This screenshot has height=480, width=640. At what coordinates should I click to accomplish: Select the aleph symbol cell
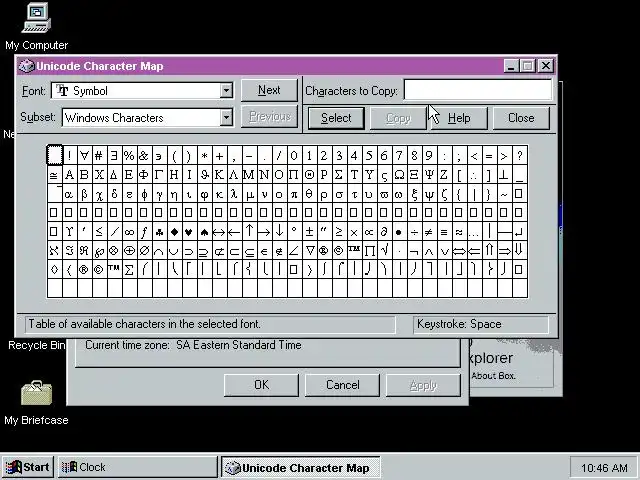54,251
